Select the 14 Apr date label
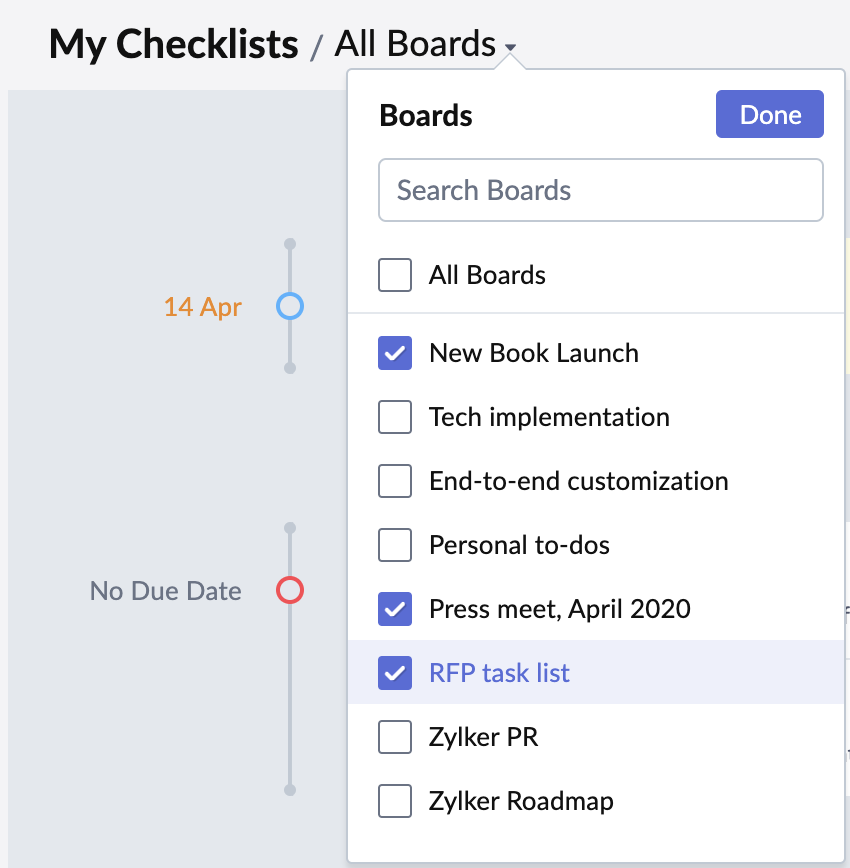 (203, 307)
